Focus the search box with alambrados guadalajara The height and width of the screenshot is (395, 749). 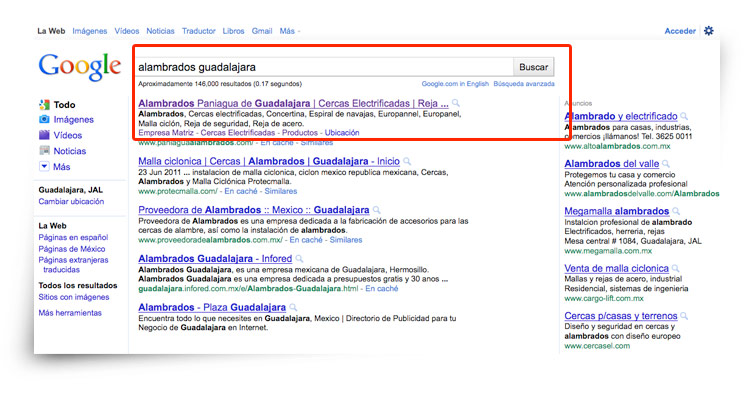click(324, 67)
